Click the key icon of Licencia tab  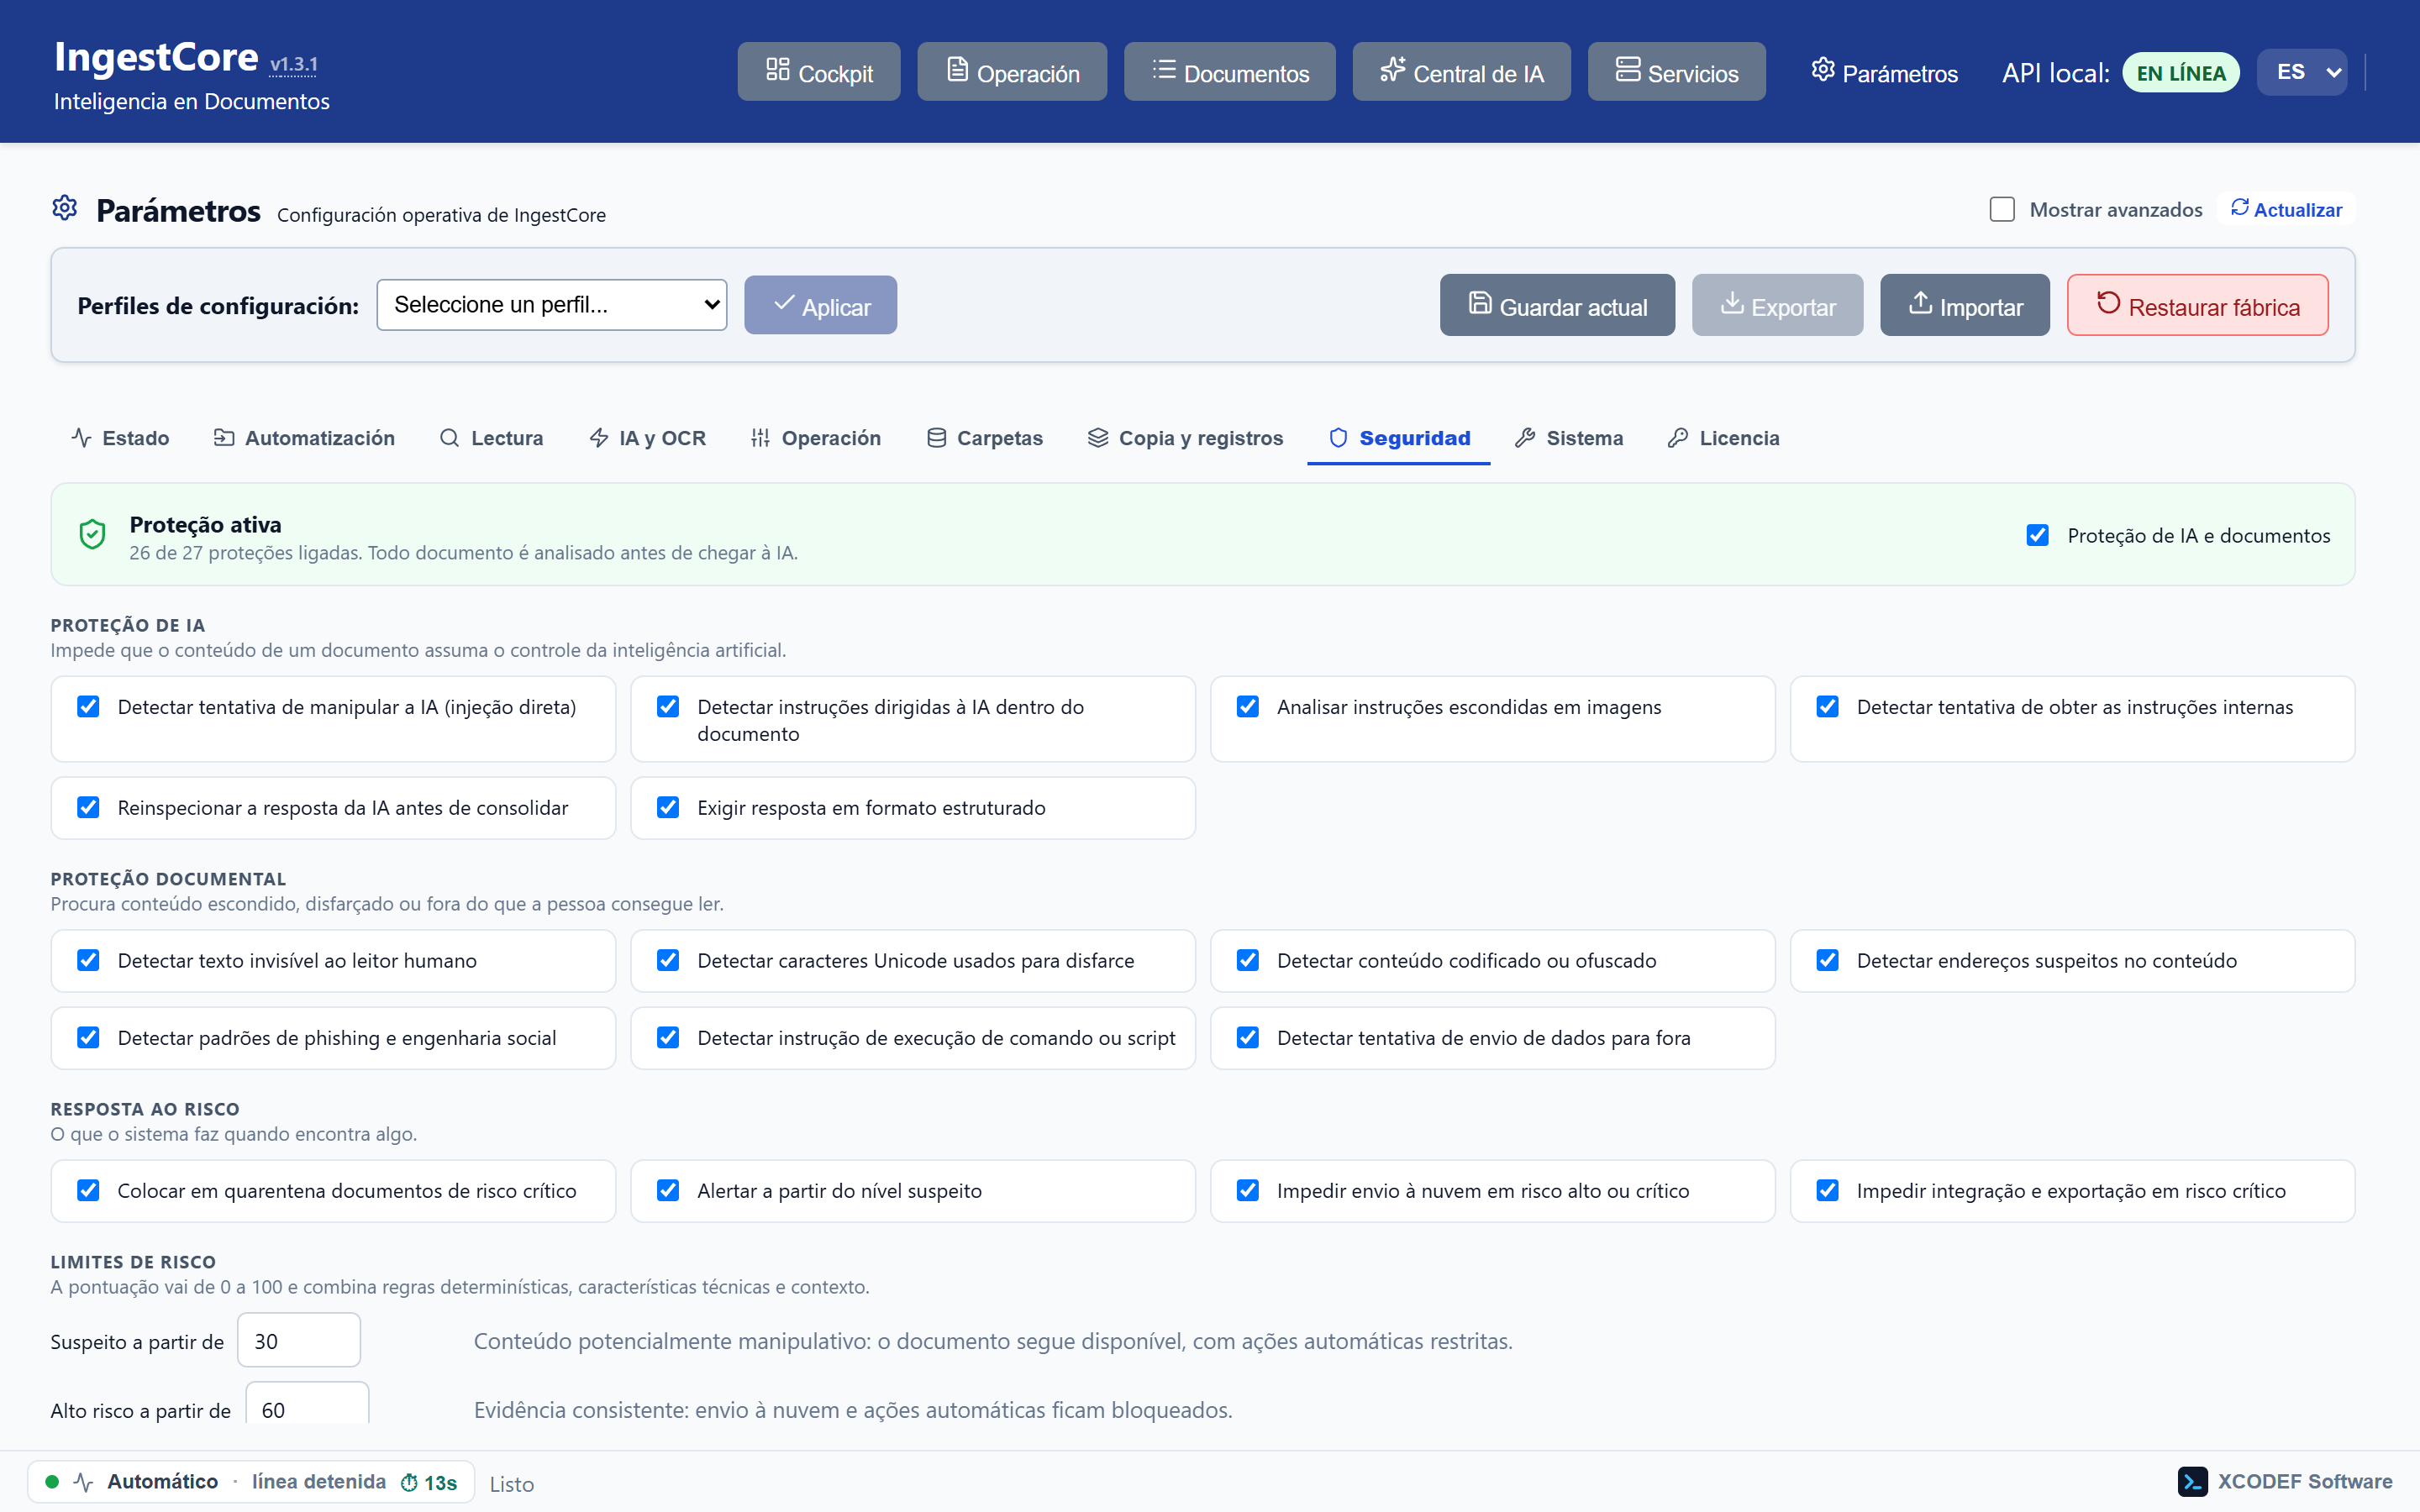(x=1678, y=438)
